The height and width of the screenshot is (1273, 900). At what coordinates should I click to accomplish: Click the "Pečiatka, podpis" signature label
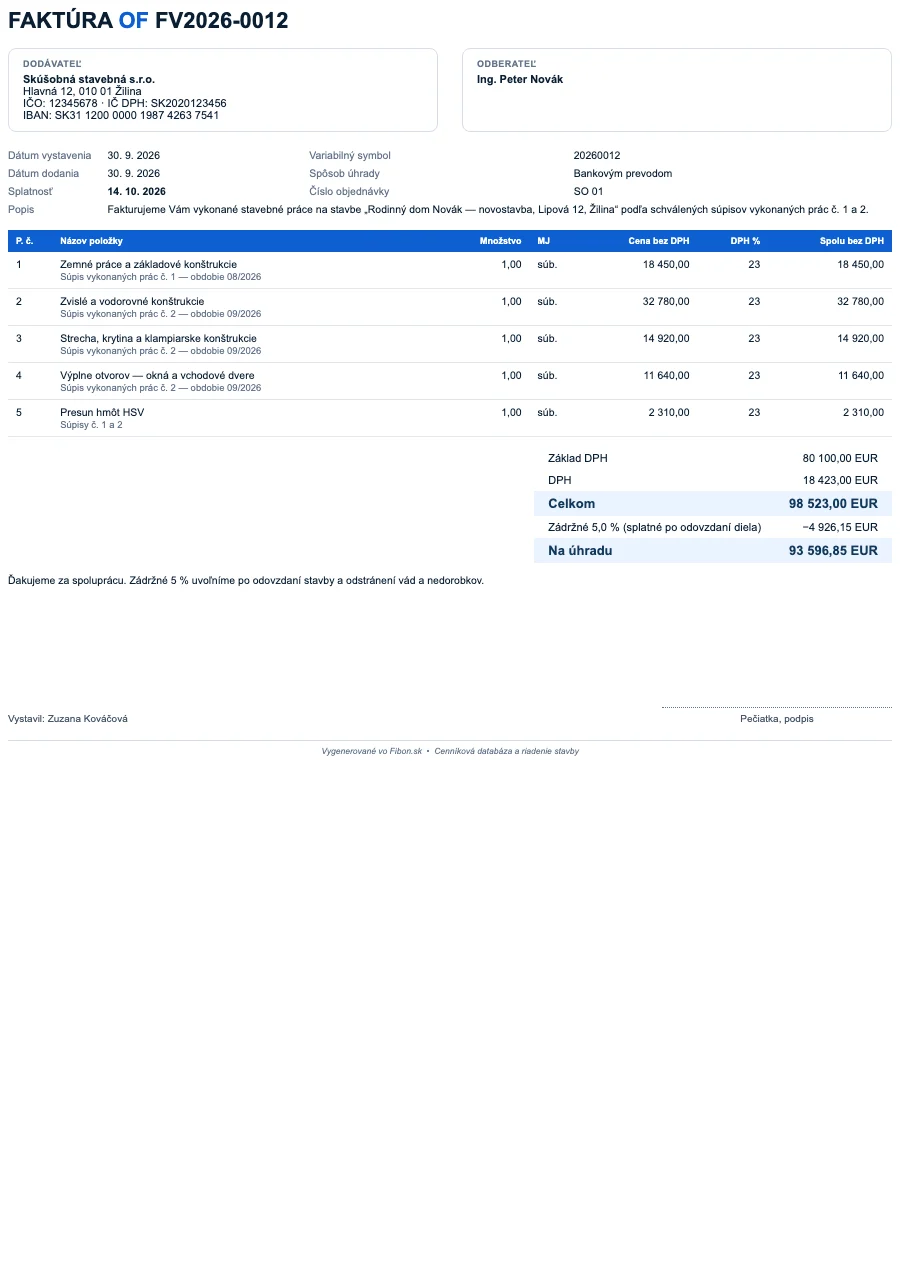(x=777, y=719)
